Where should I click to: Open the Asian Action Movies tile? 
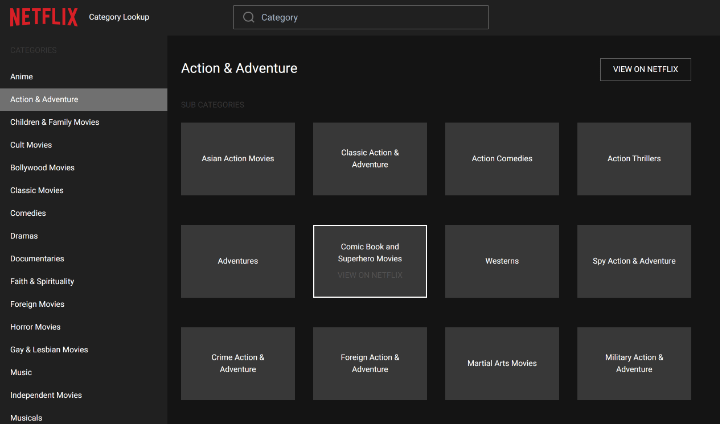[238, 159]
